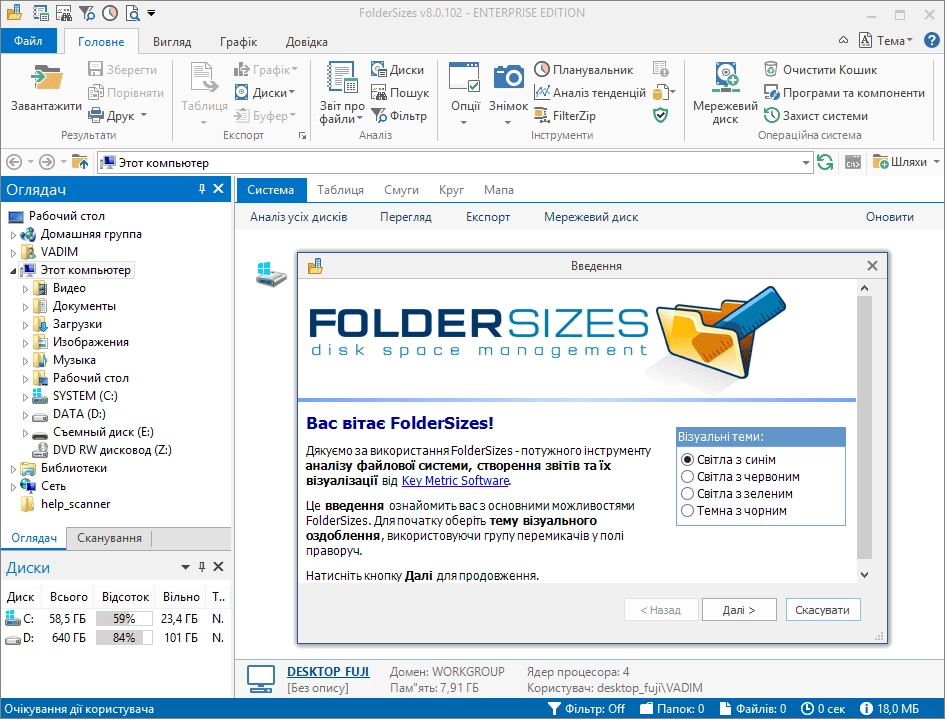This screenshot has height=719, width=945.
Task: Click the back navigation arrow
Action: [x=14, y=162]
